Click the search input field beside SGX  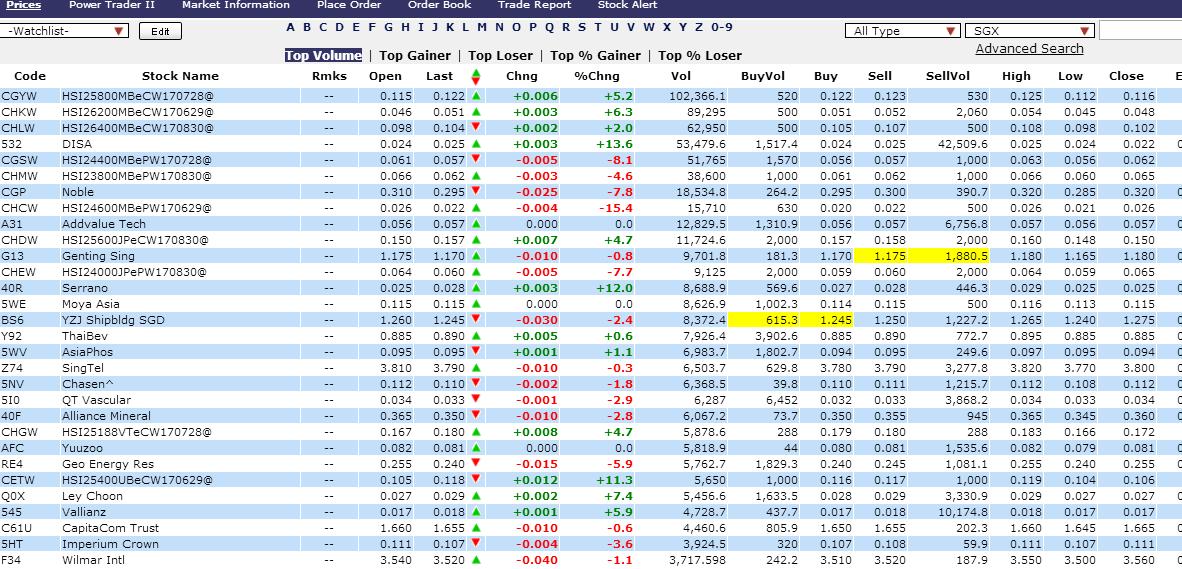pyautogui.click(x=1140, y=31)
